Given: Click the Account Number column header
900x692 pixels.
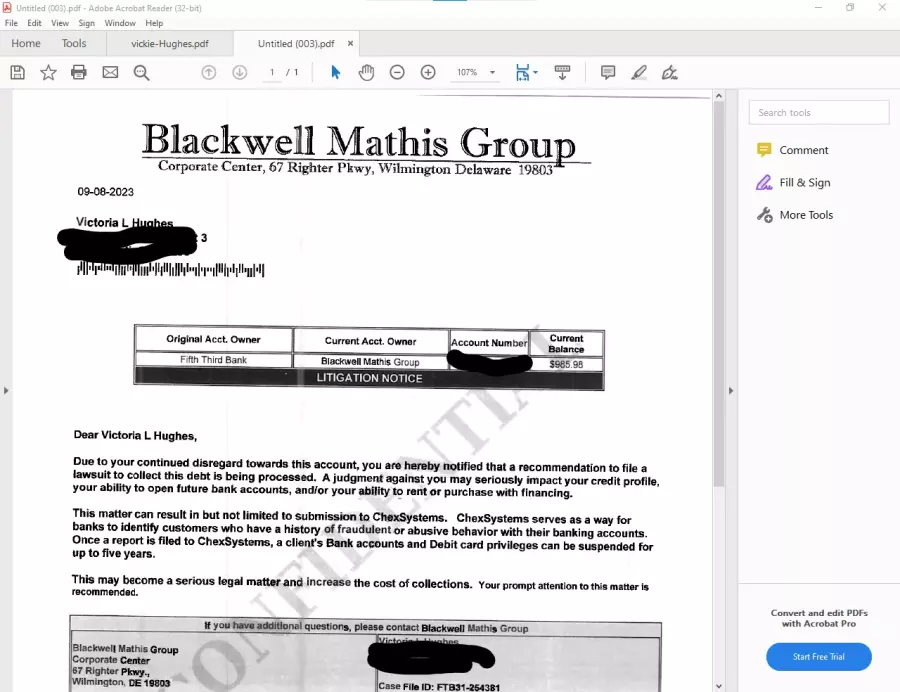Looking at the screenshot, I should (x=488, y=343).
